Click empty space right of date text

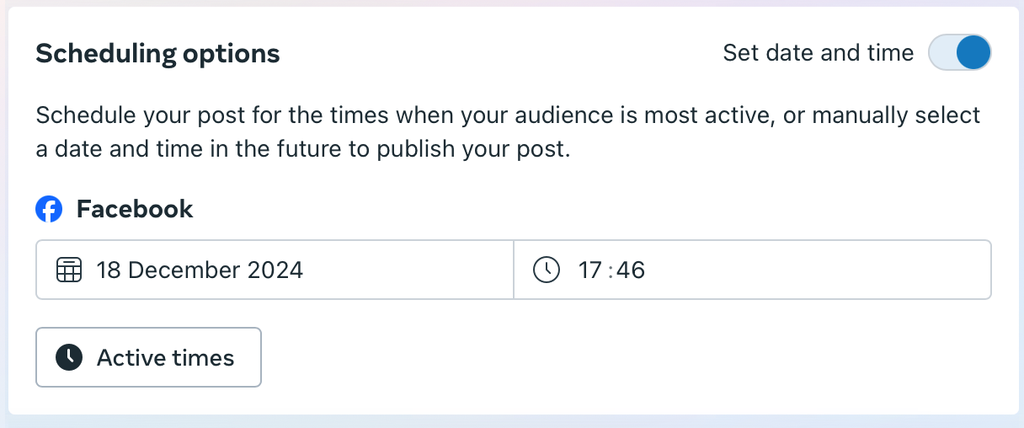(x=410, y=270)
